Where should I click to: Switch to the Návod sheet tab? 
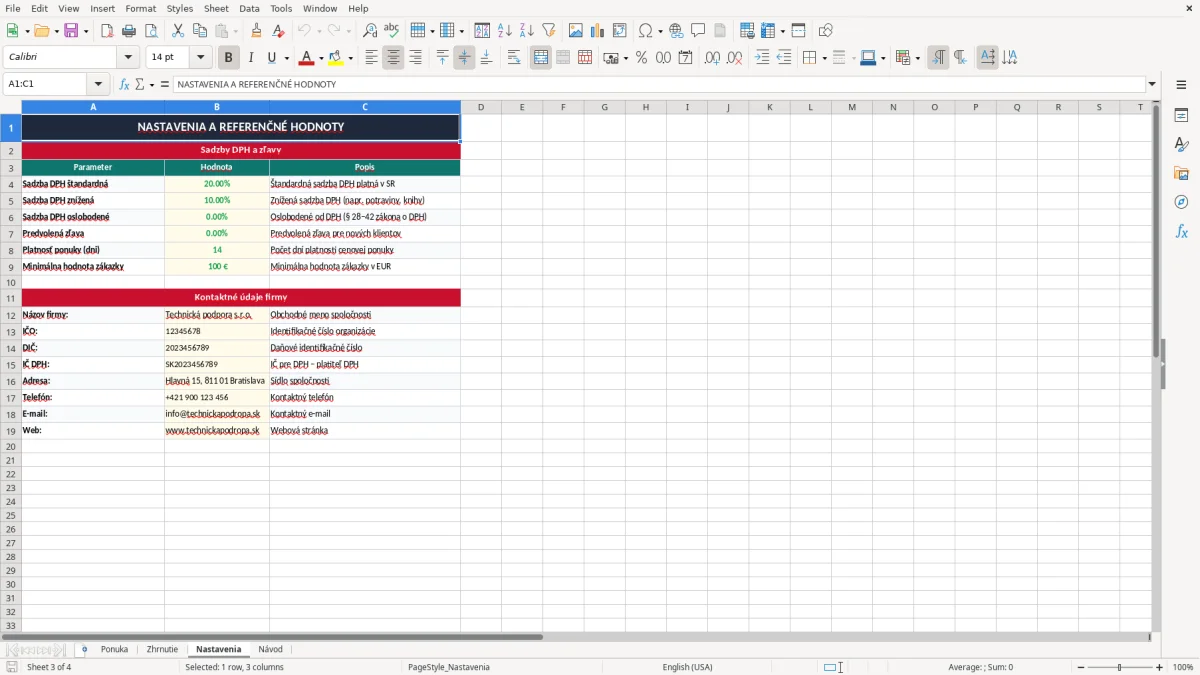pyautogui.click(x=270, y=649)
